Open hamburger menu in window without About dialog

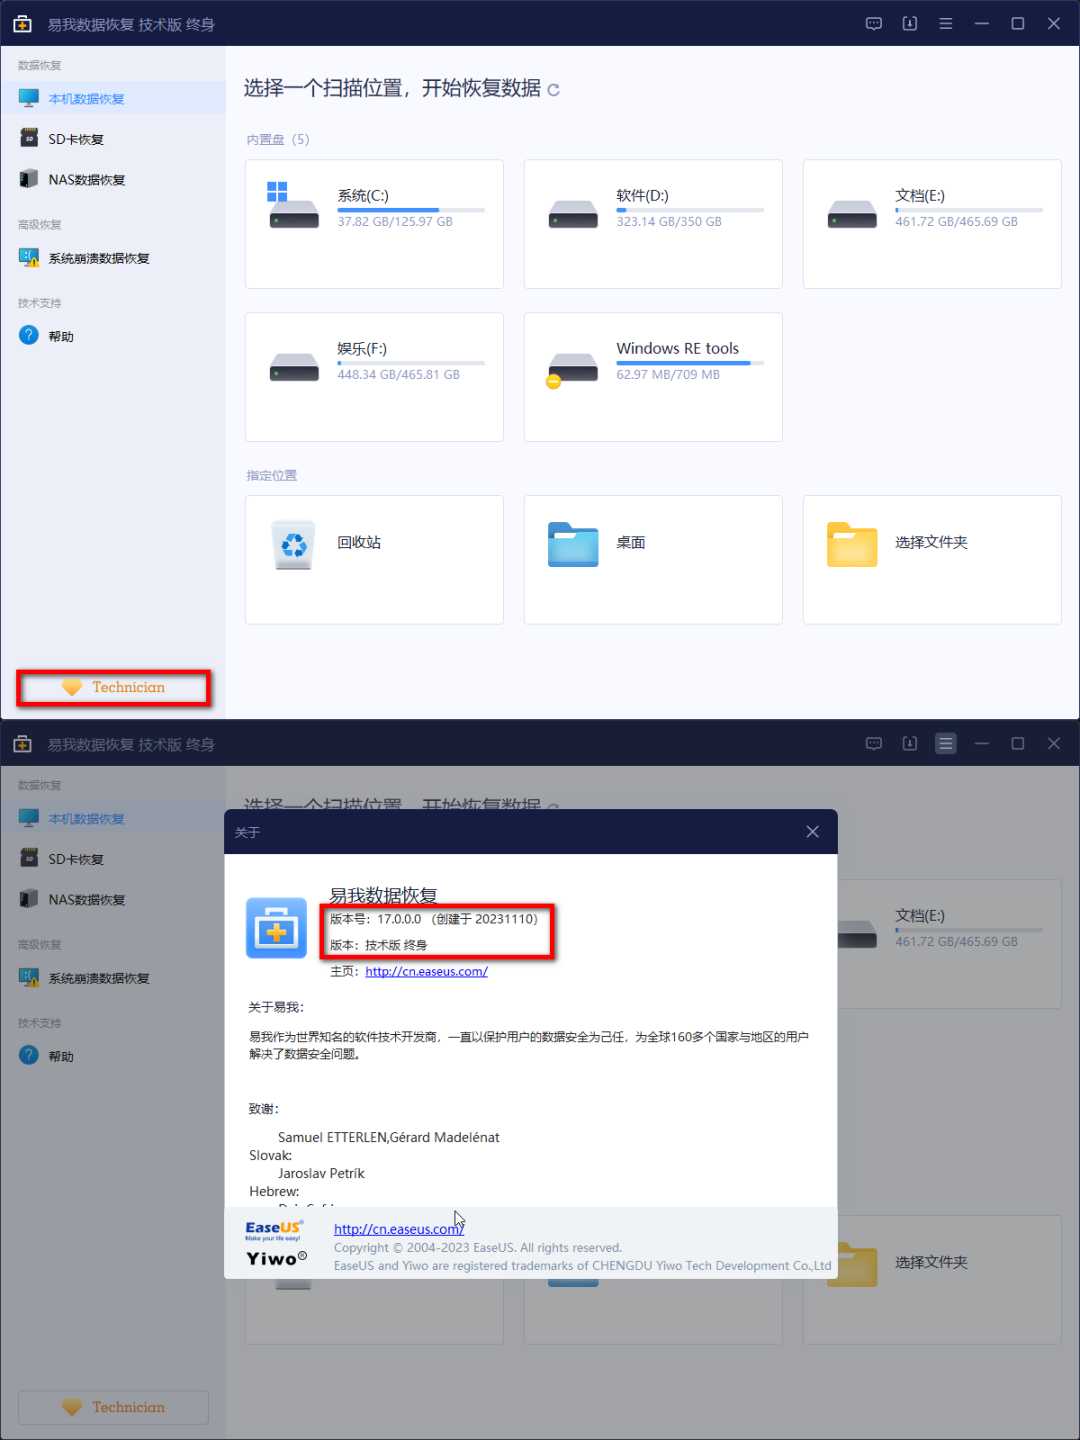click(x=945, y=24)
